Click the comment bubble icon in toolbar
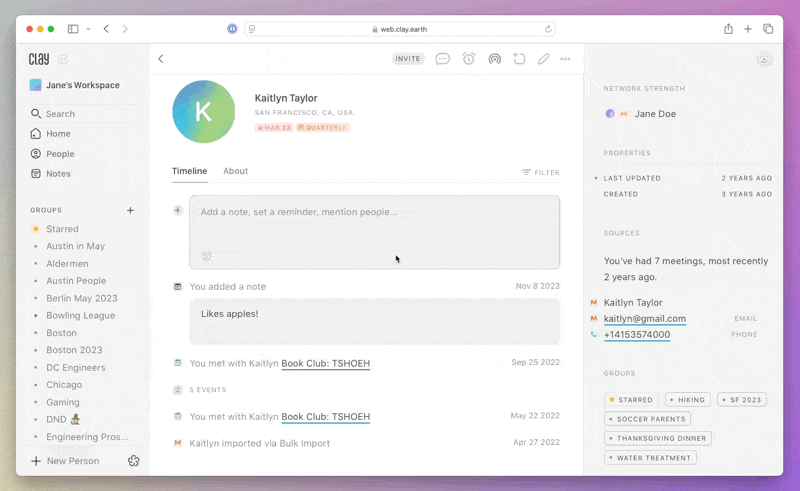This screenshot has height=491, width=800. click(x=442, y=59)
